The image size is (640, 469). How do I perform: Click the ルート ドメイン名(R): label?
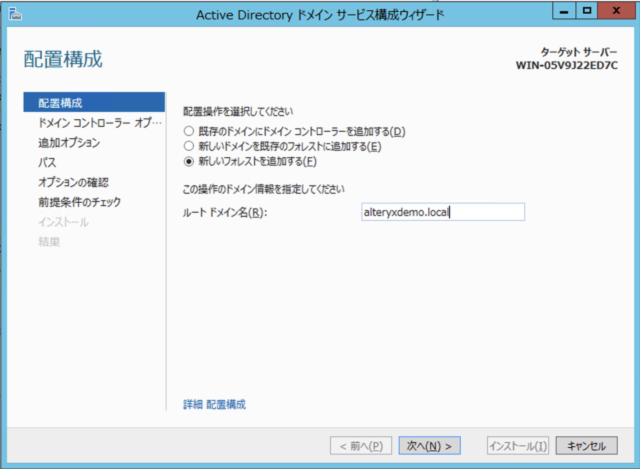coord(224,212)
